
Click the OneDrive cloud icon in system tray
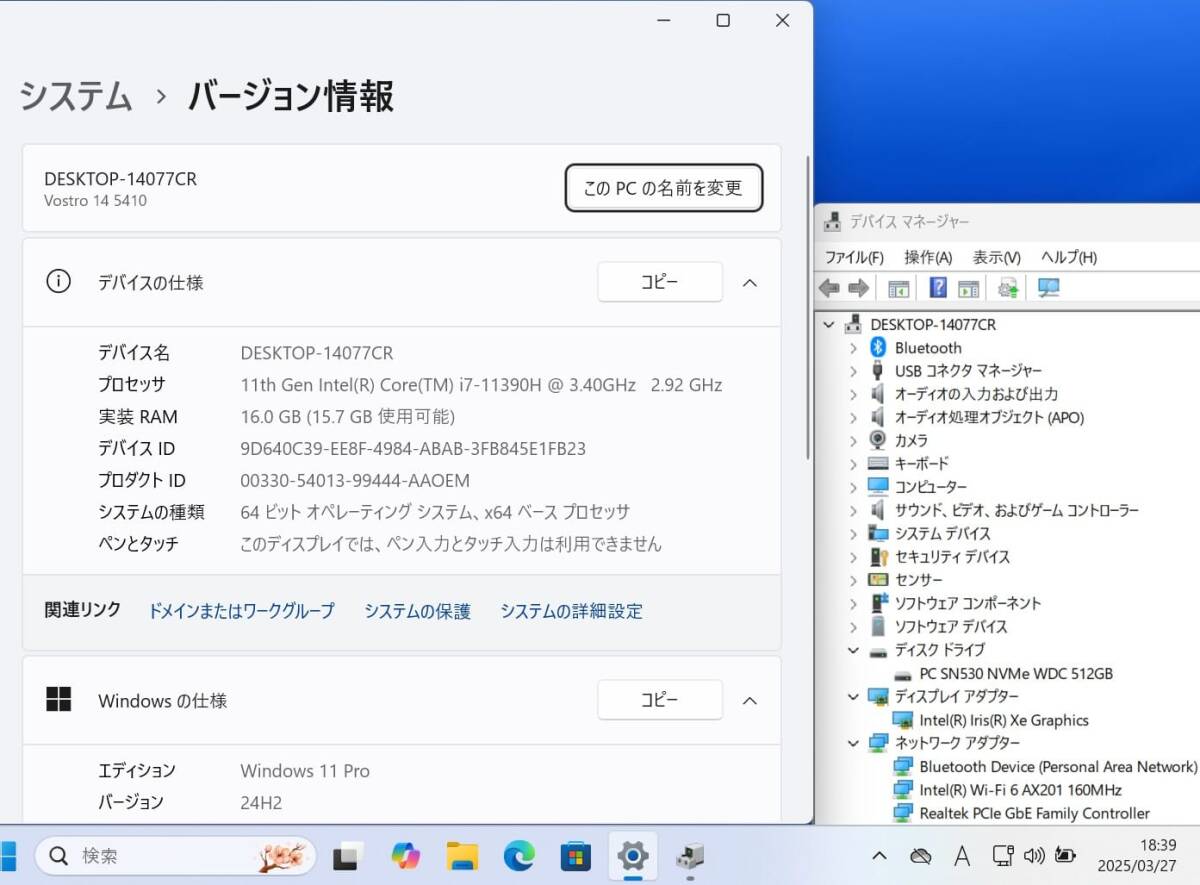point(920,856)
